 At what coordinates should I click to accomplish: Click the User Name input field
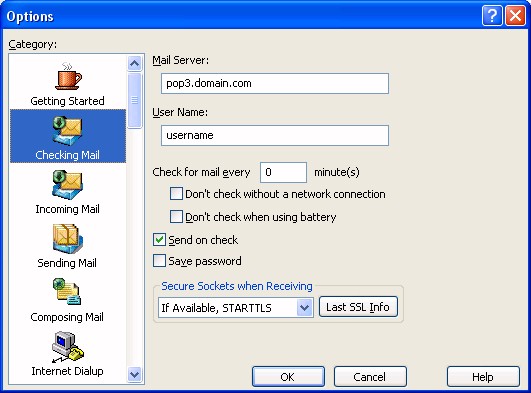point(275,136)
